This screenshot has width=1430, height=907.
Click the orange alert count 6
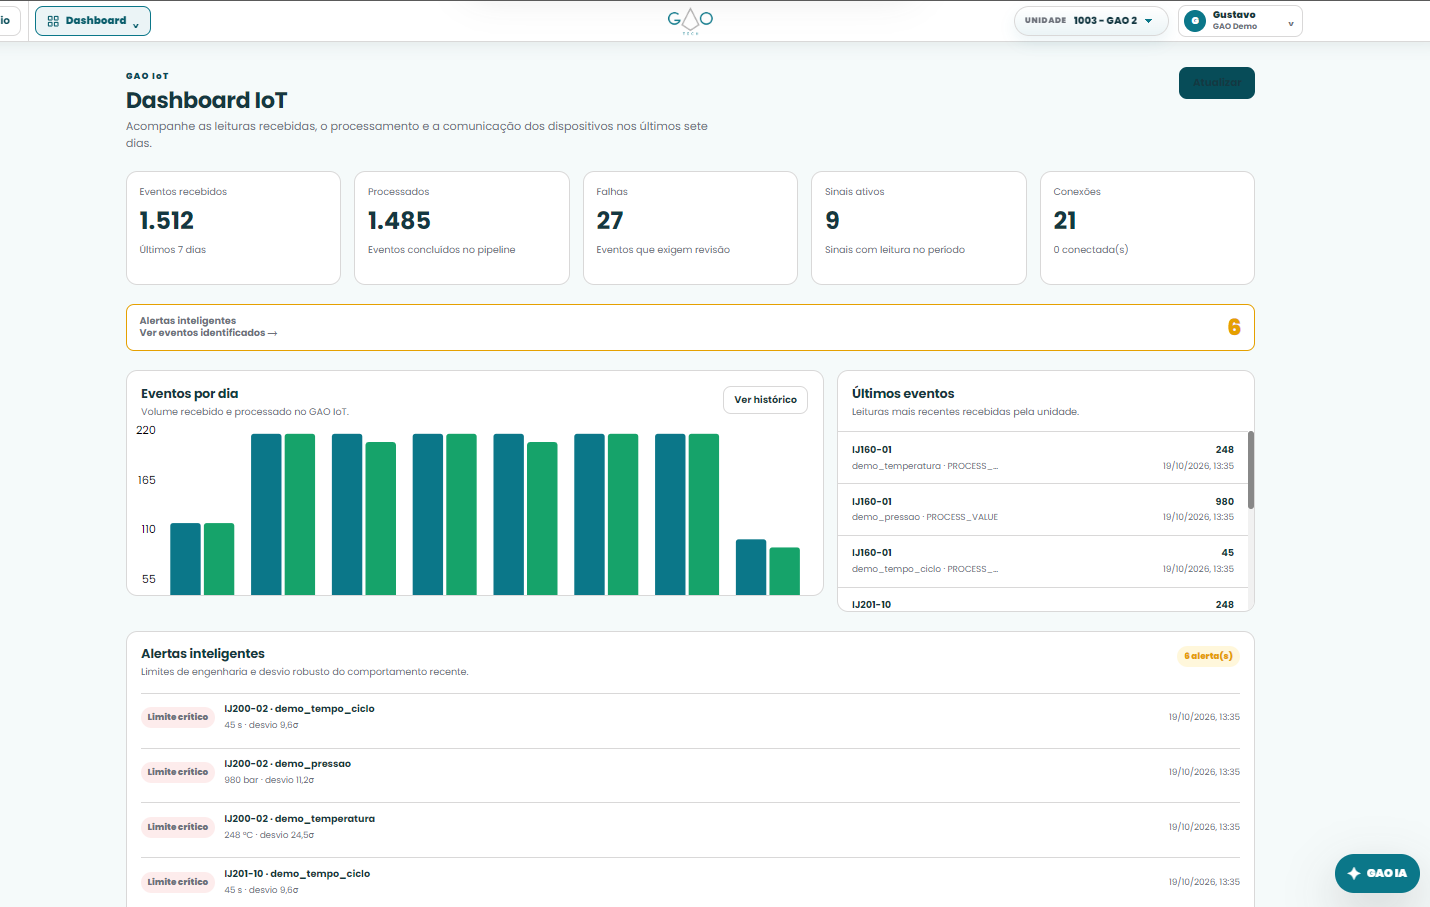pyautogui.click(x=1234, y=327)
